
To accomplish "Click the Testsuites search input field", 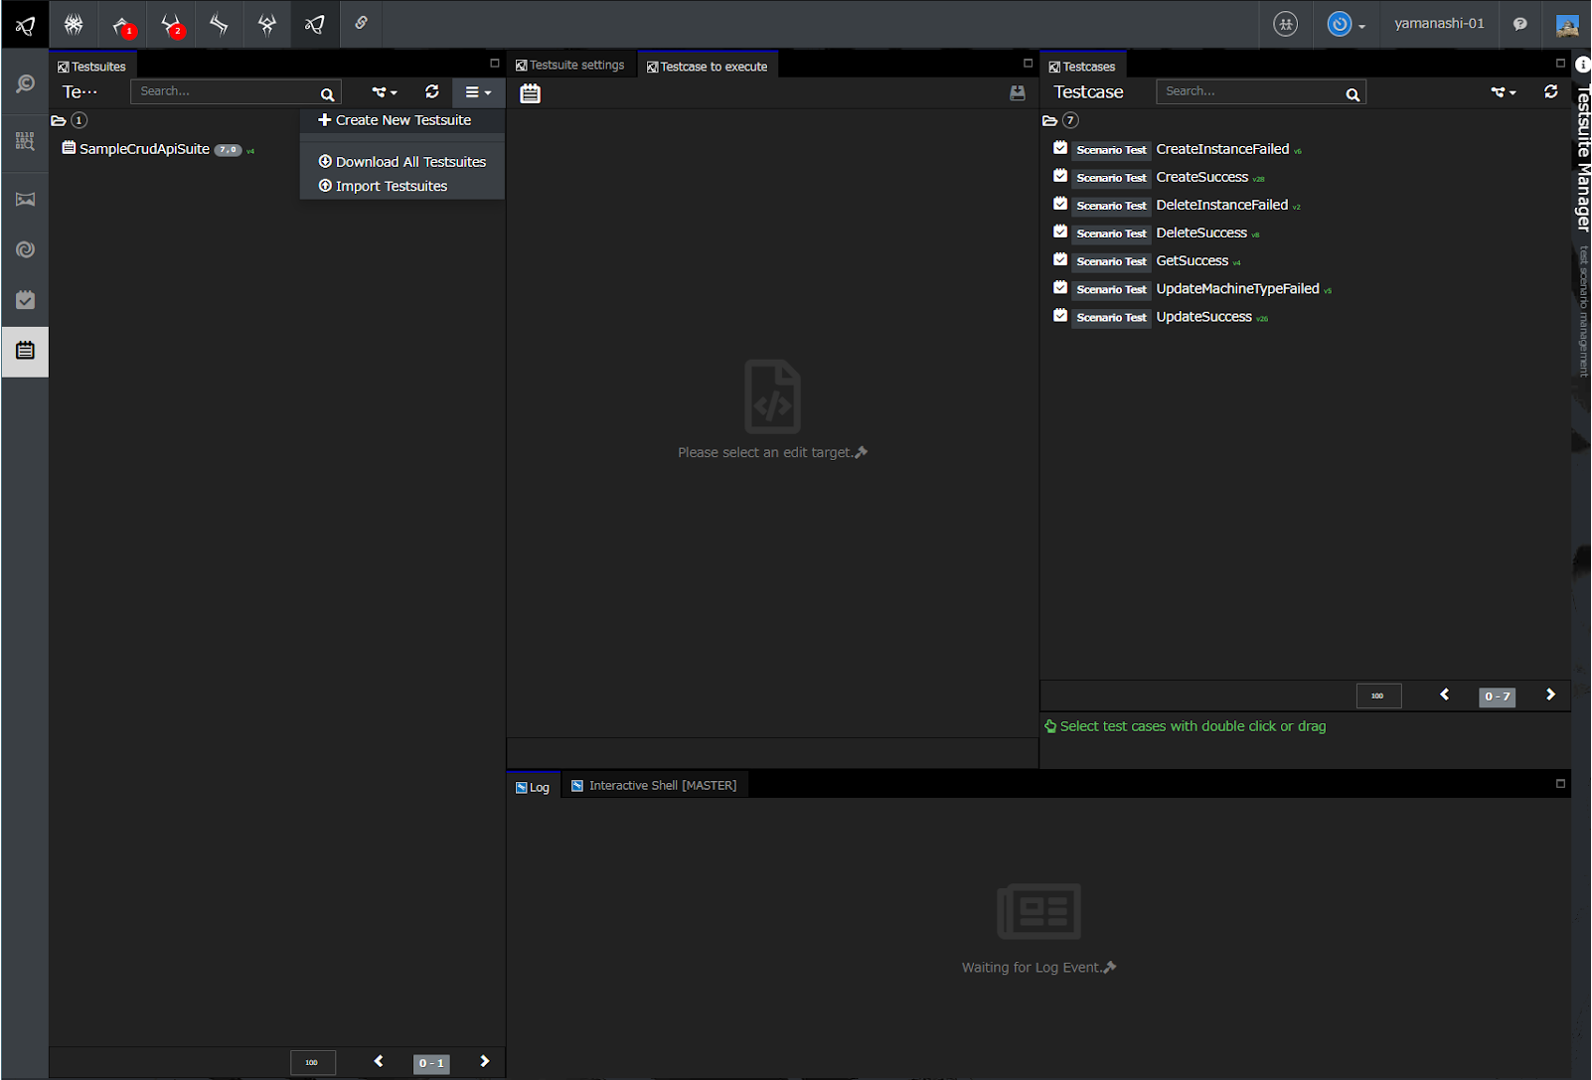I will 225,92.
